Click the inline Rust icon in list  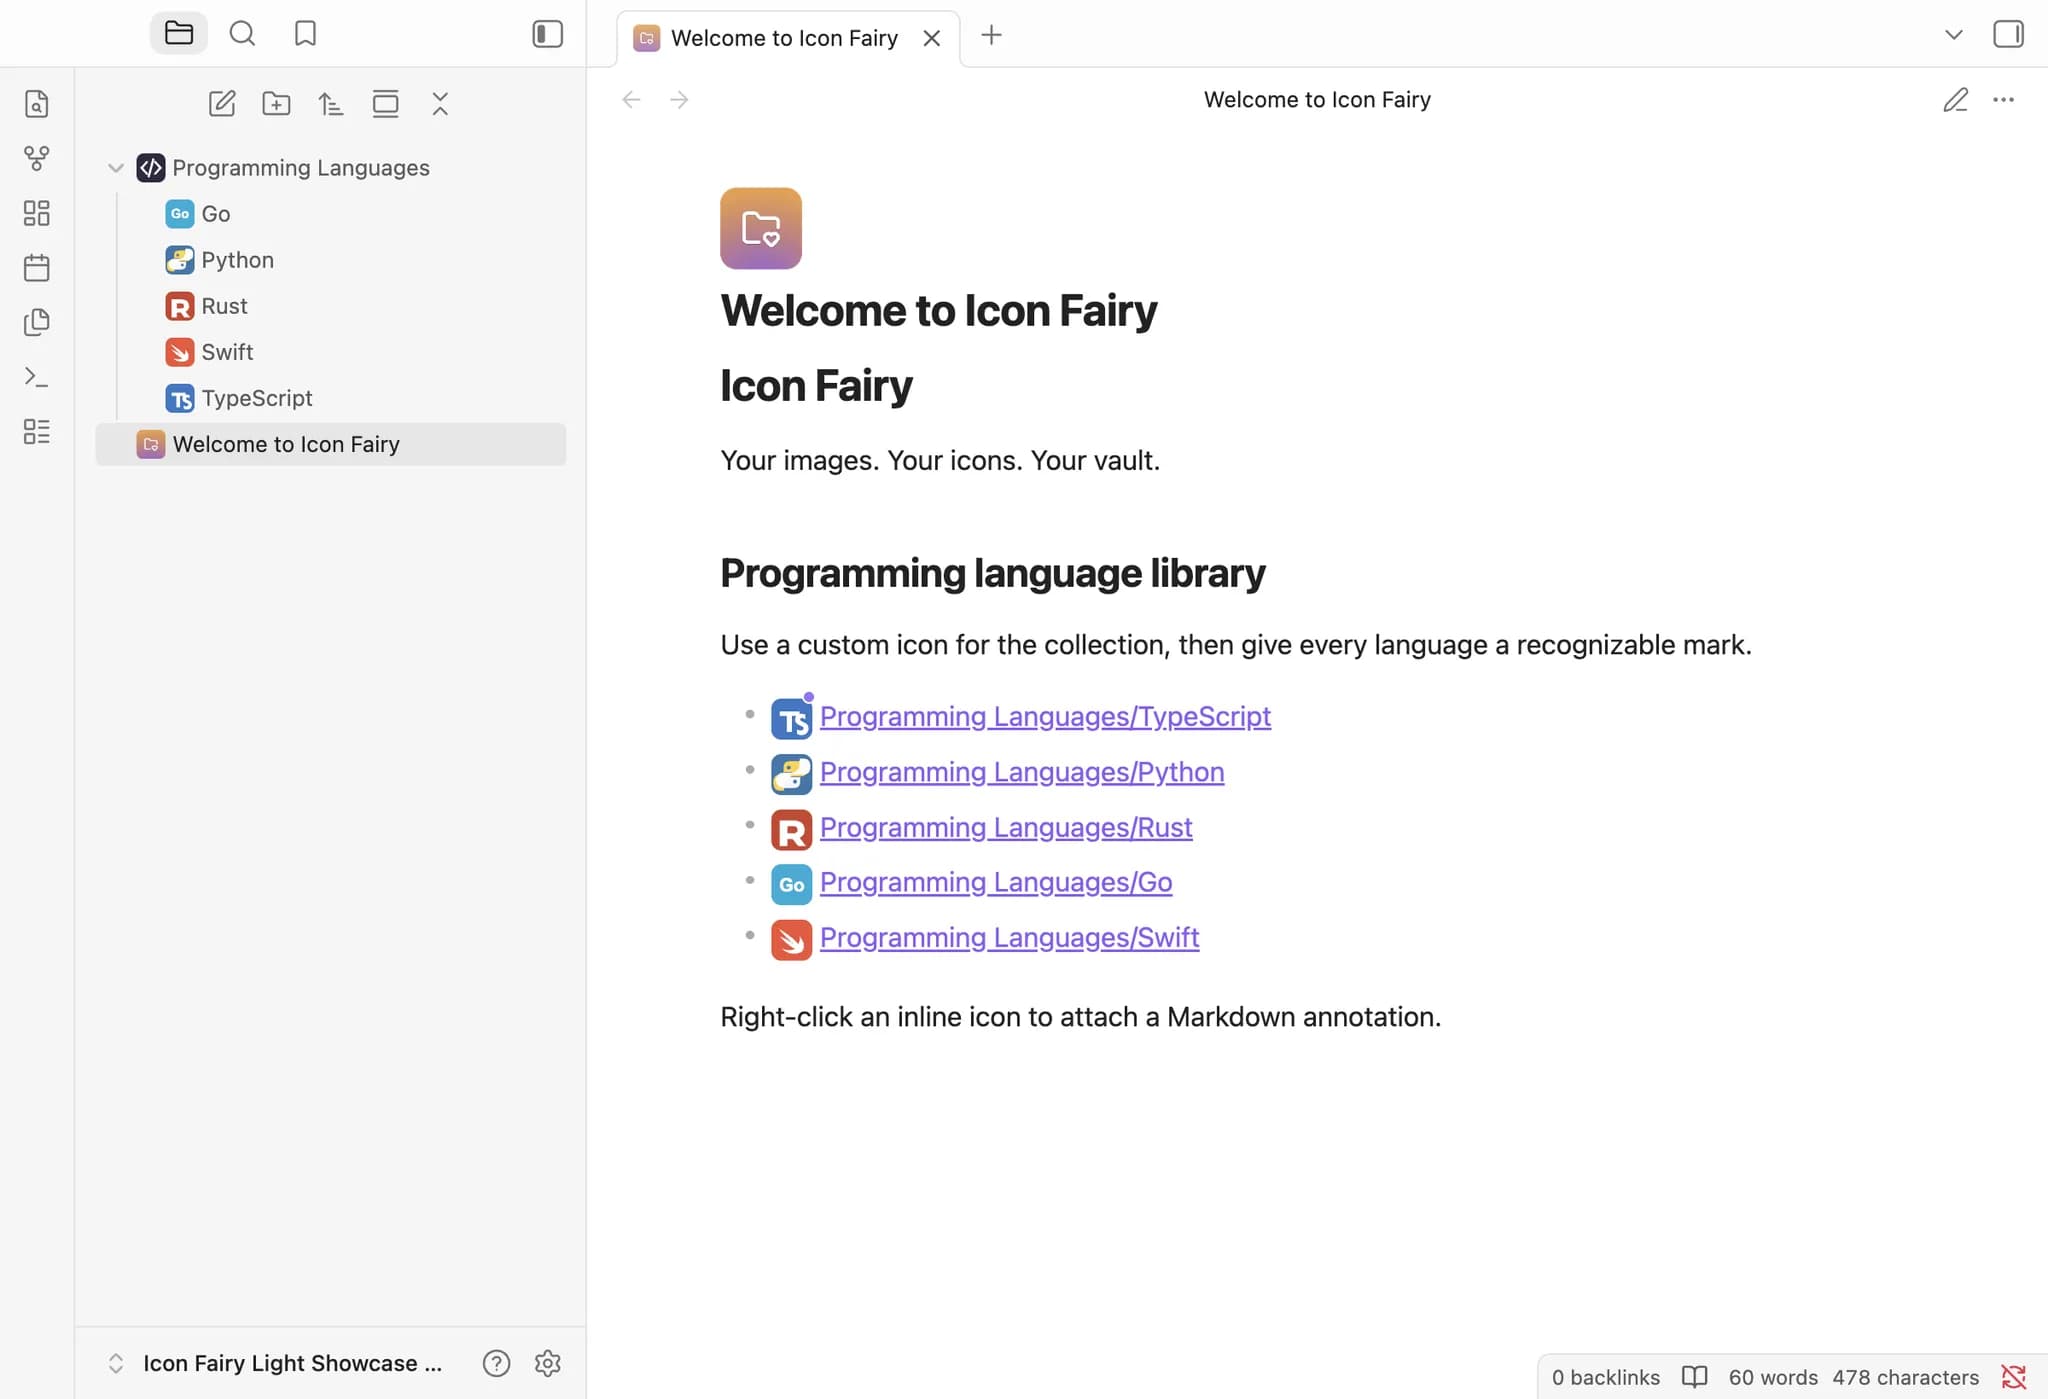click(791, 830)
